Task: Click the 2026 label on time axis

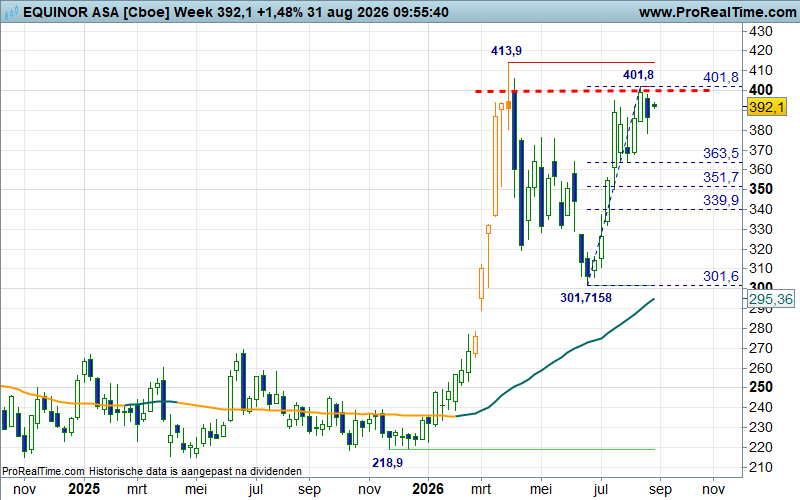Action: pos(428,489)
